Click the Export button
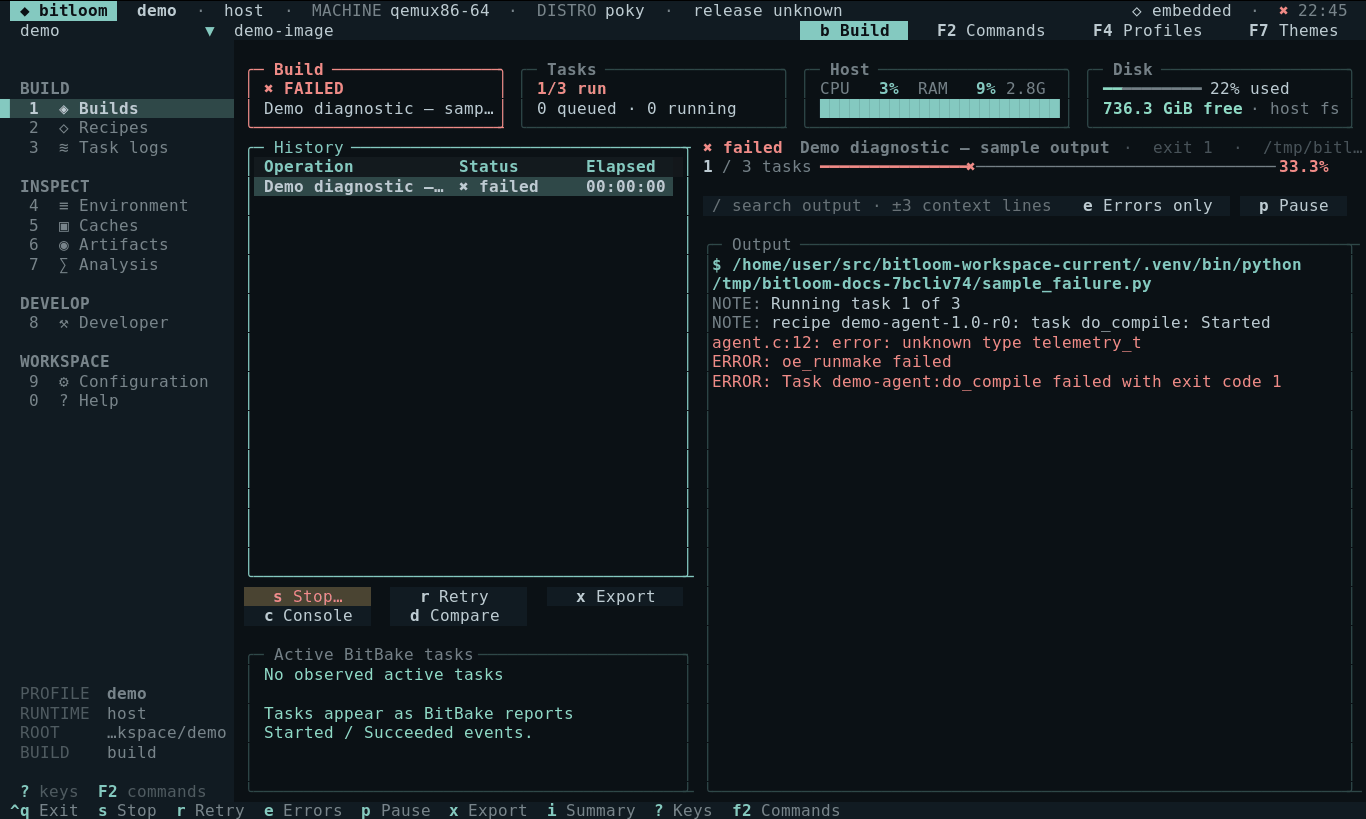 (615, 597)
